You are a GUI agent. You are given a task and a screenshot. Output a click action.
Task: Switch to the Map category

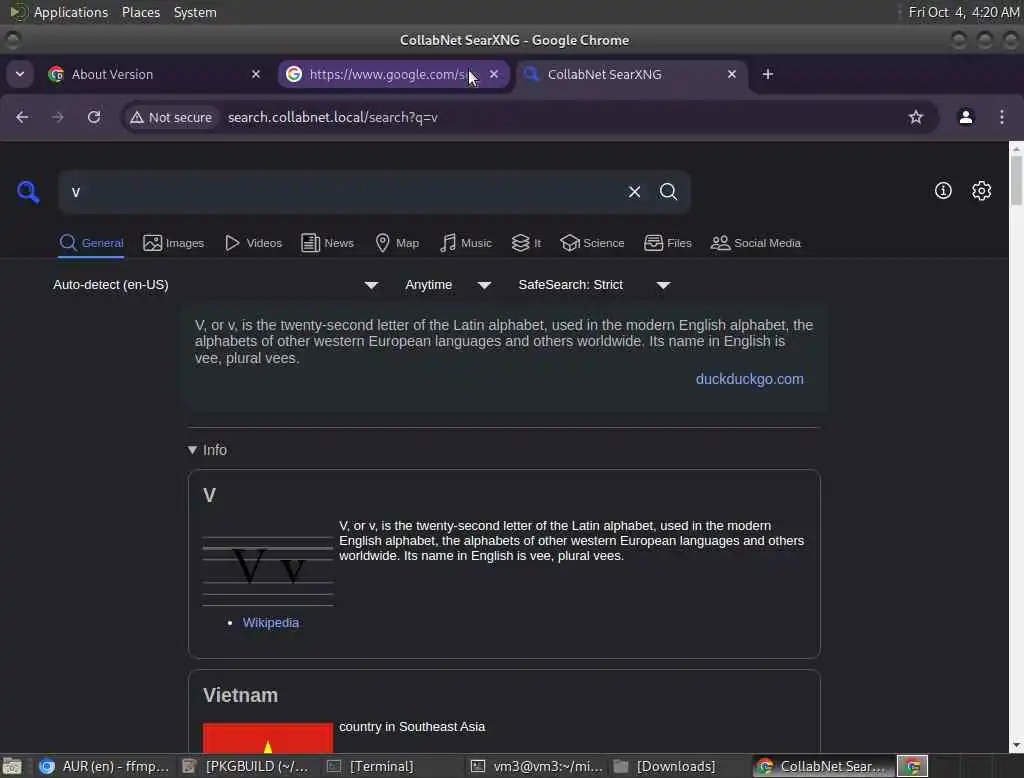pos(397,243)
